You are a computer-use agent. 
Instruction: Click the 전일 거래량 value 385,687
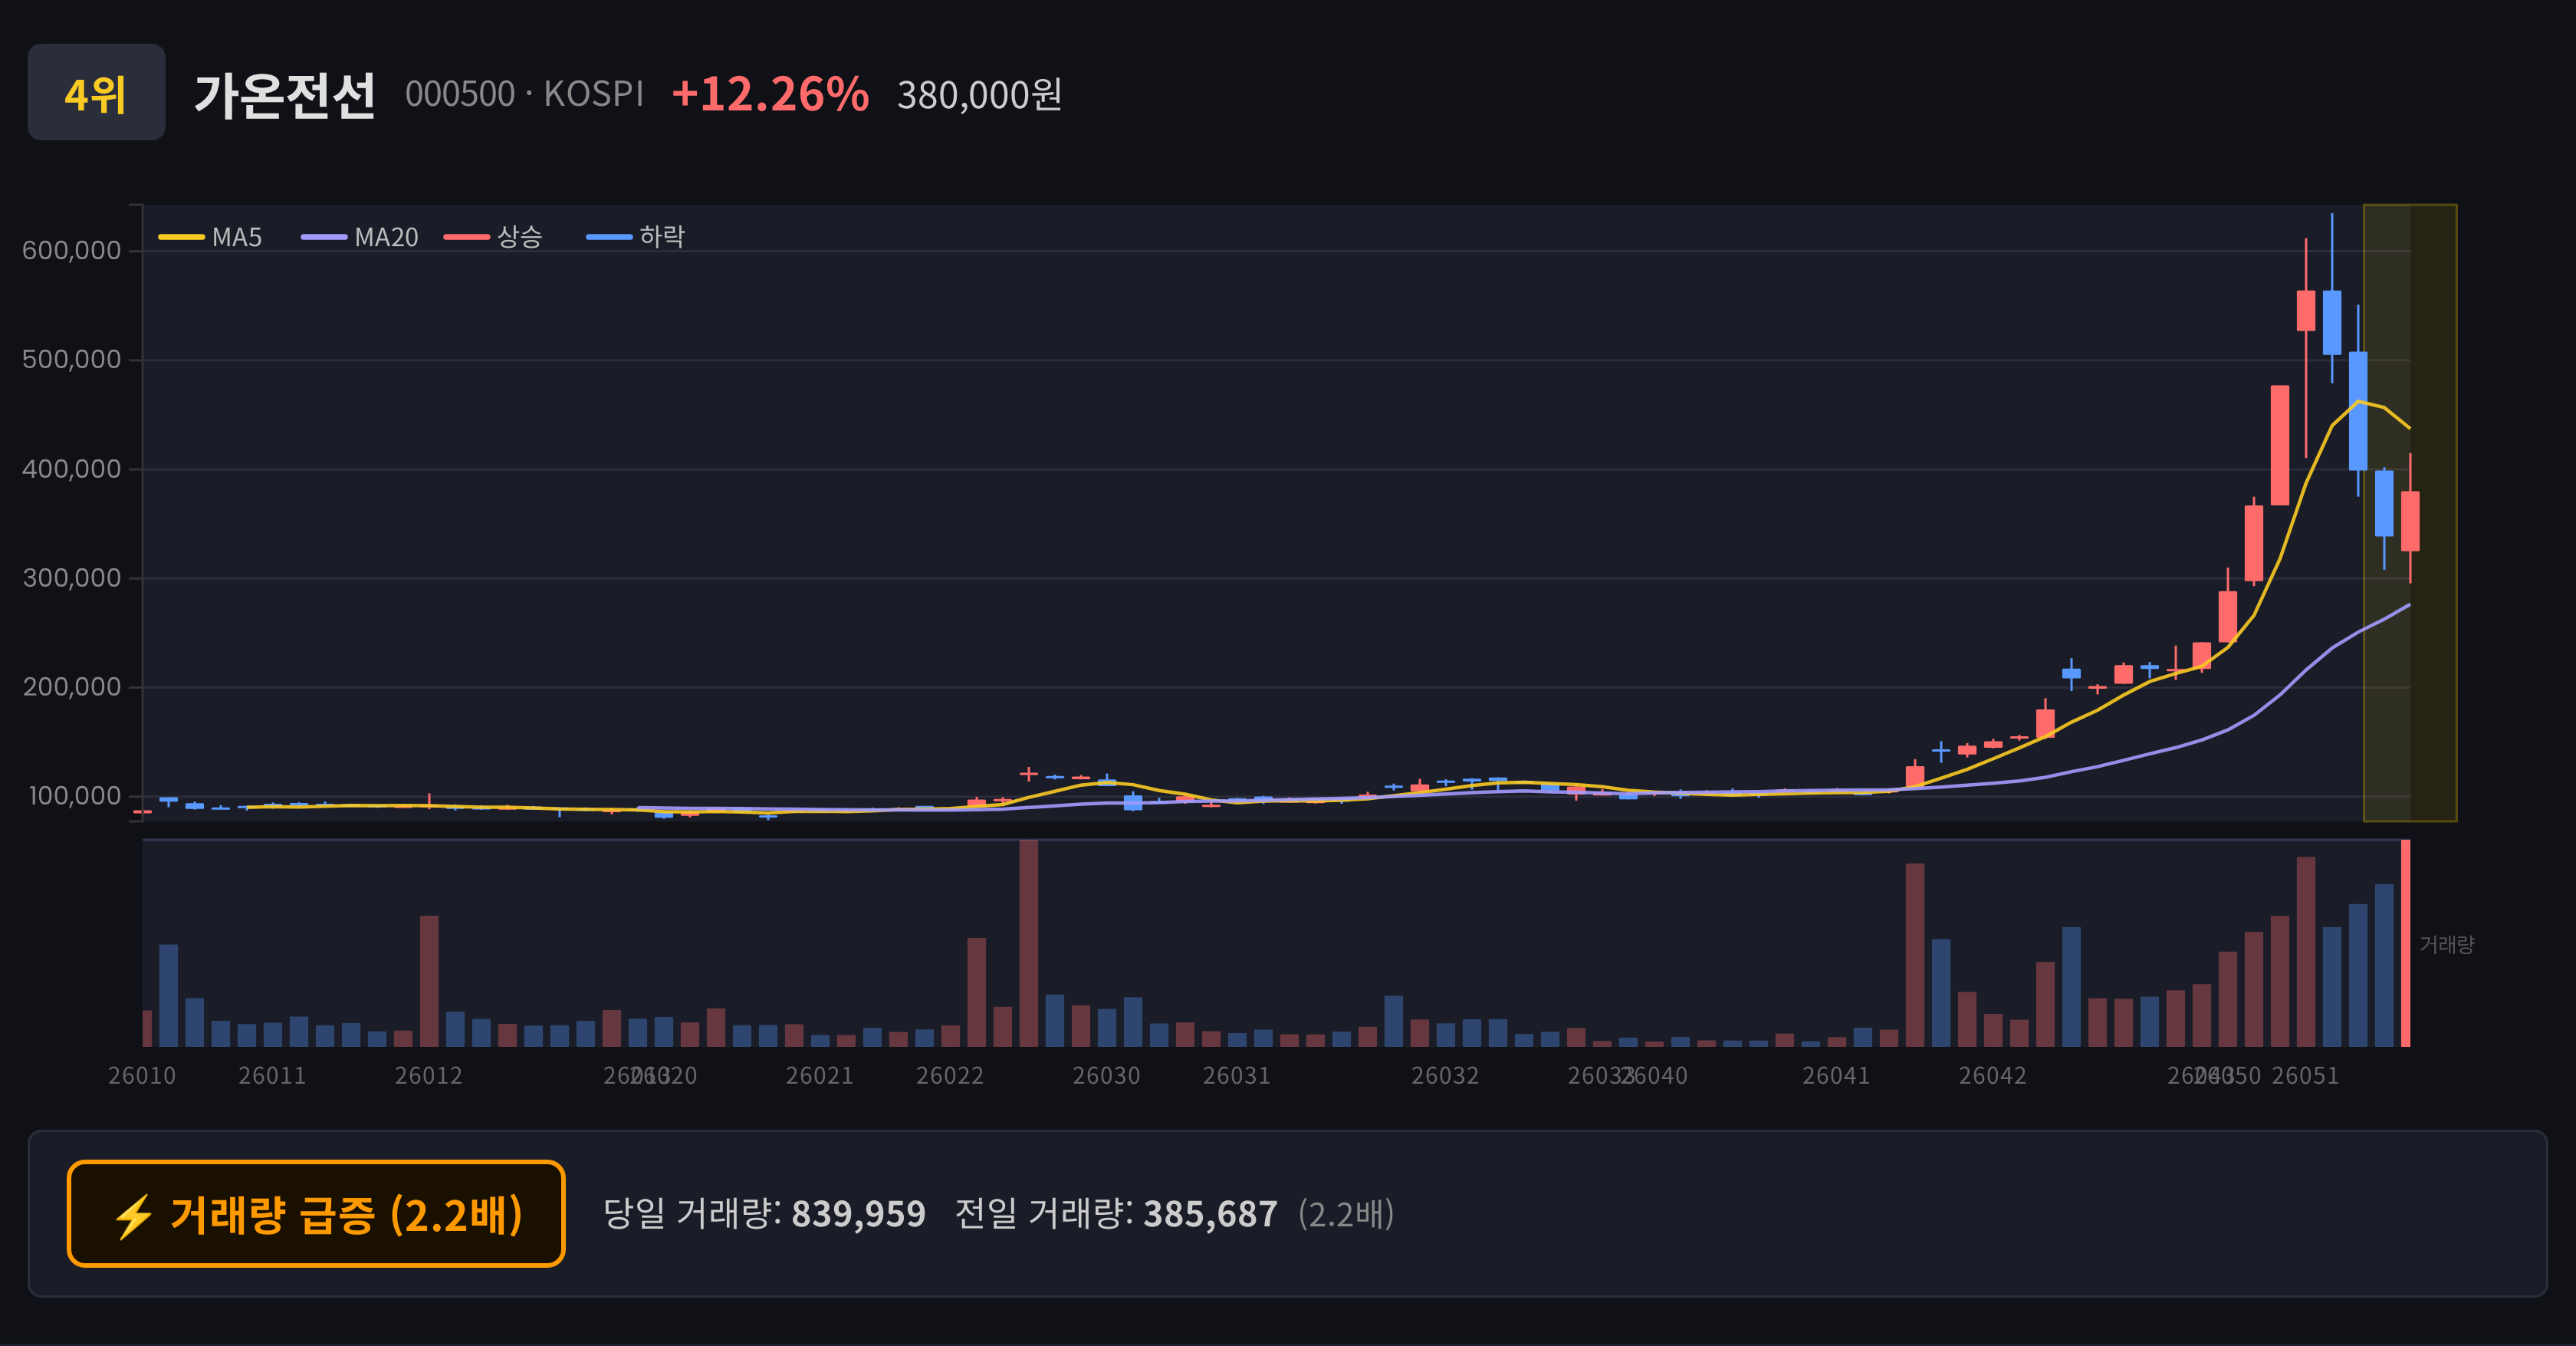(x=1210, y=1214)
